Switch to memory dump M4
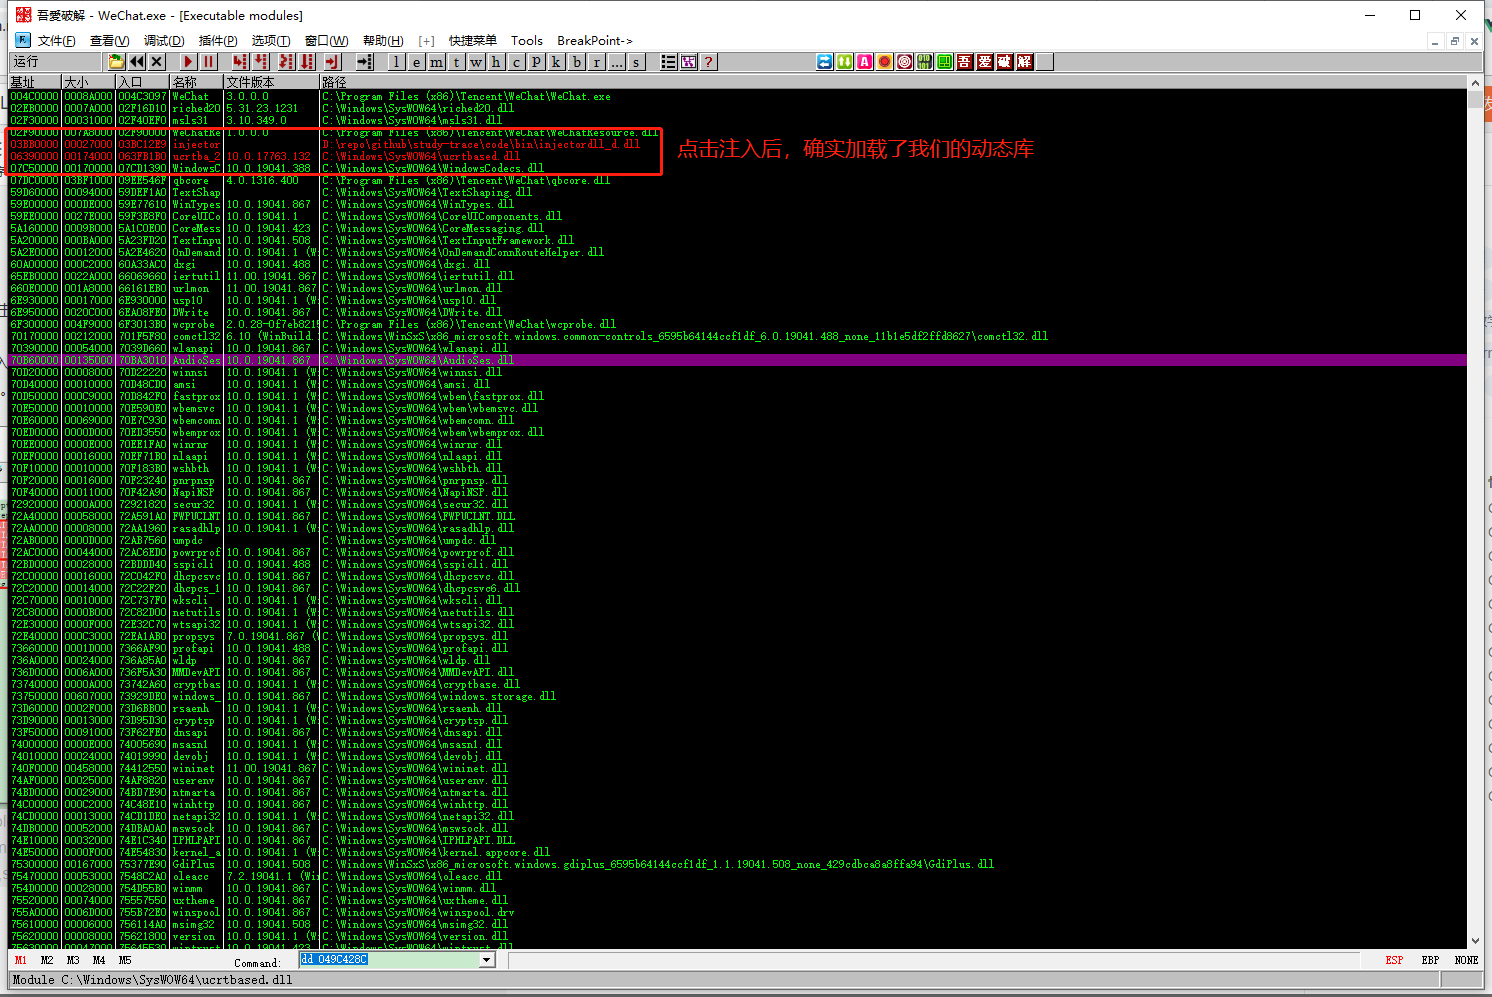This screenshot has height=997, width=1492. click(99, 960)
